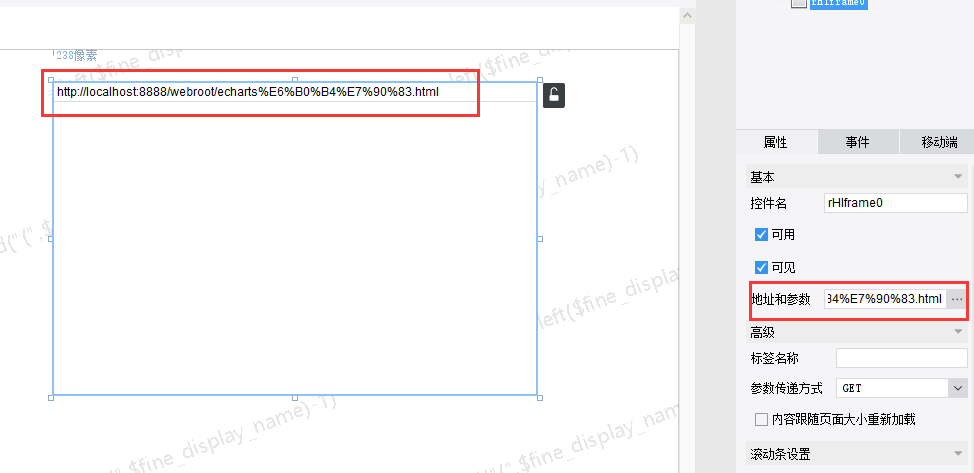Click the unlock padlock icon beside the iframe
Image resolution: width=974 pixels, height=473 pixels.
pos(553,95)
